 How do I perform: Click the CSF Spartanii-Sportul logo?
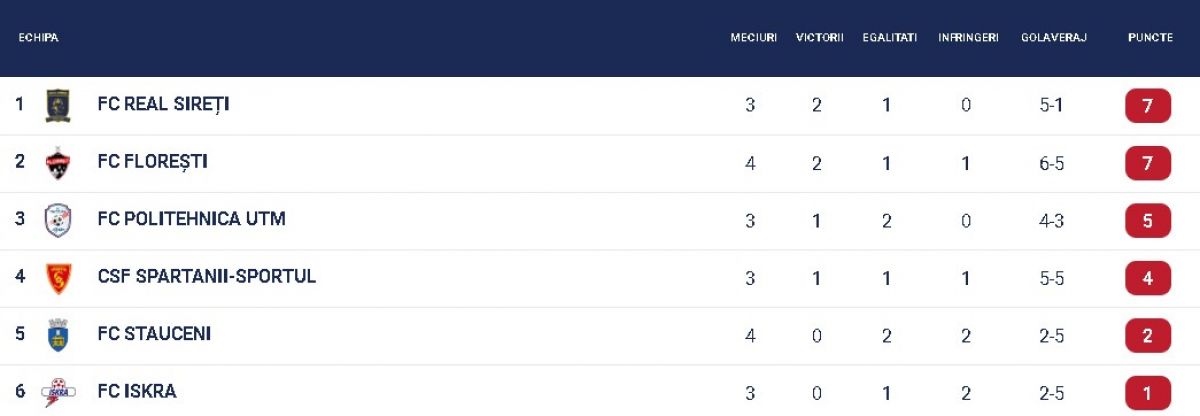pos(58,278)
